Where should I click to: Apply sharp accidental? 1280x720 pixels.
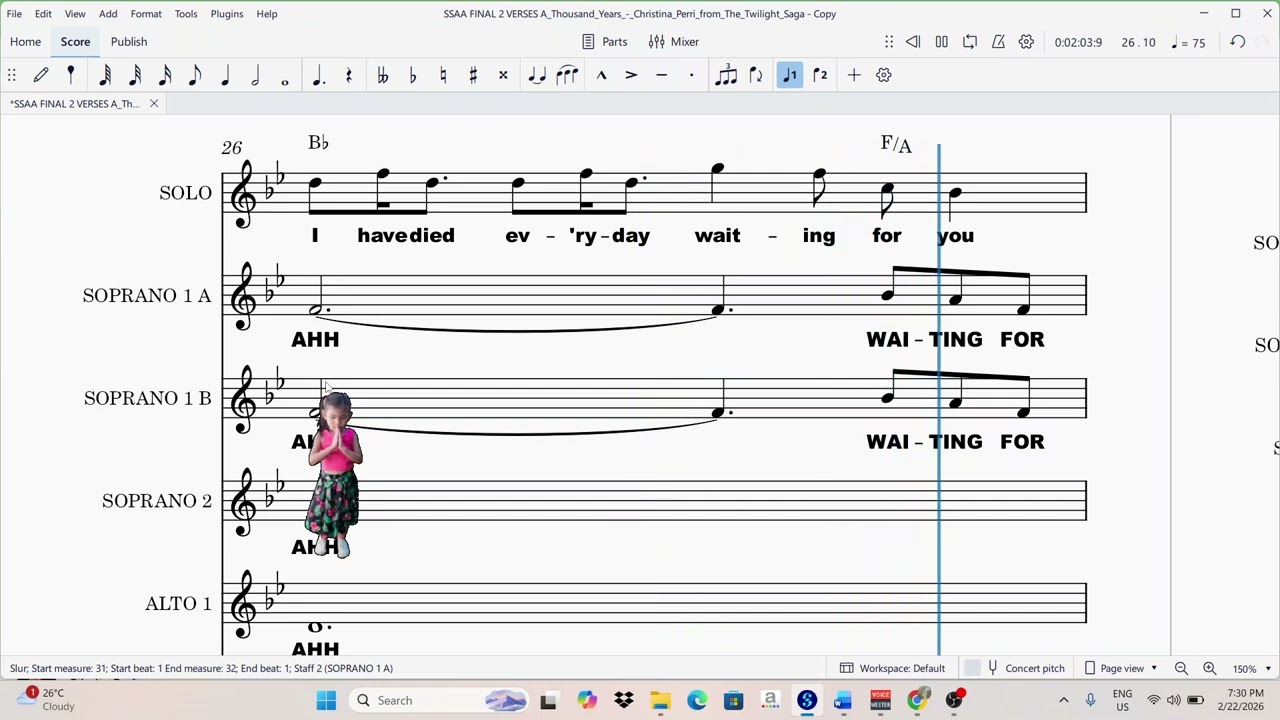point(473,75)
